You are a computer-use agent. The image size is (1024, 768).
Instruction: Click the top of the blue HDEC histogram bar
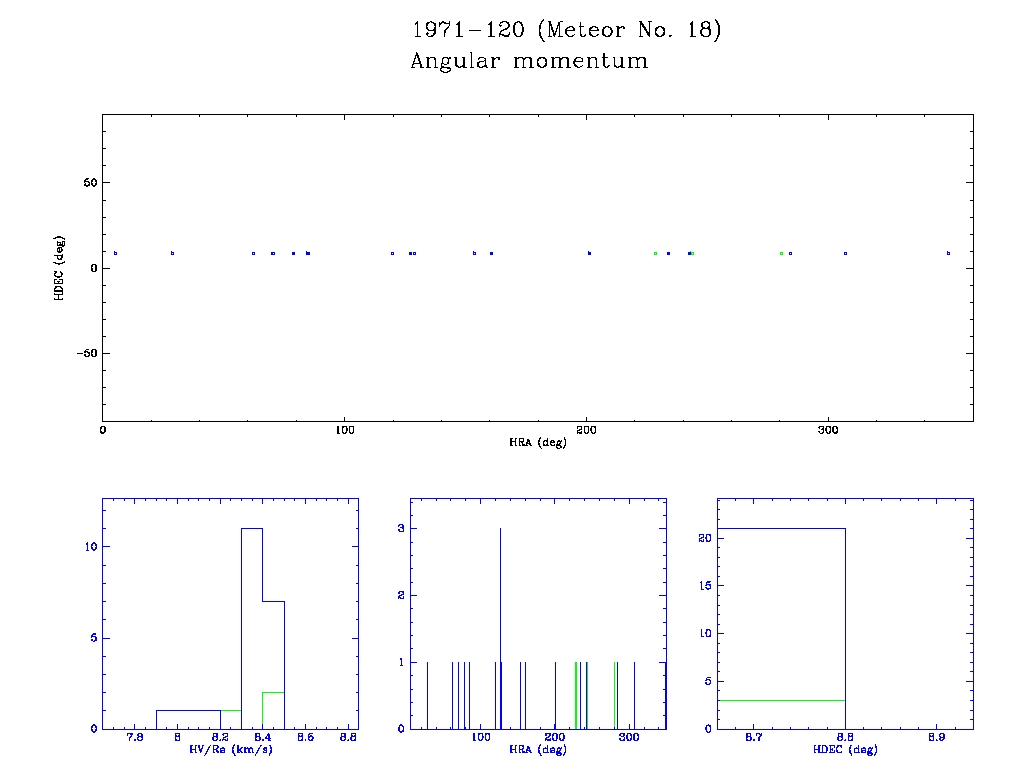[780, 528]
